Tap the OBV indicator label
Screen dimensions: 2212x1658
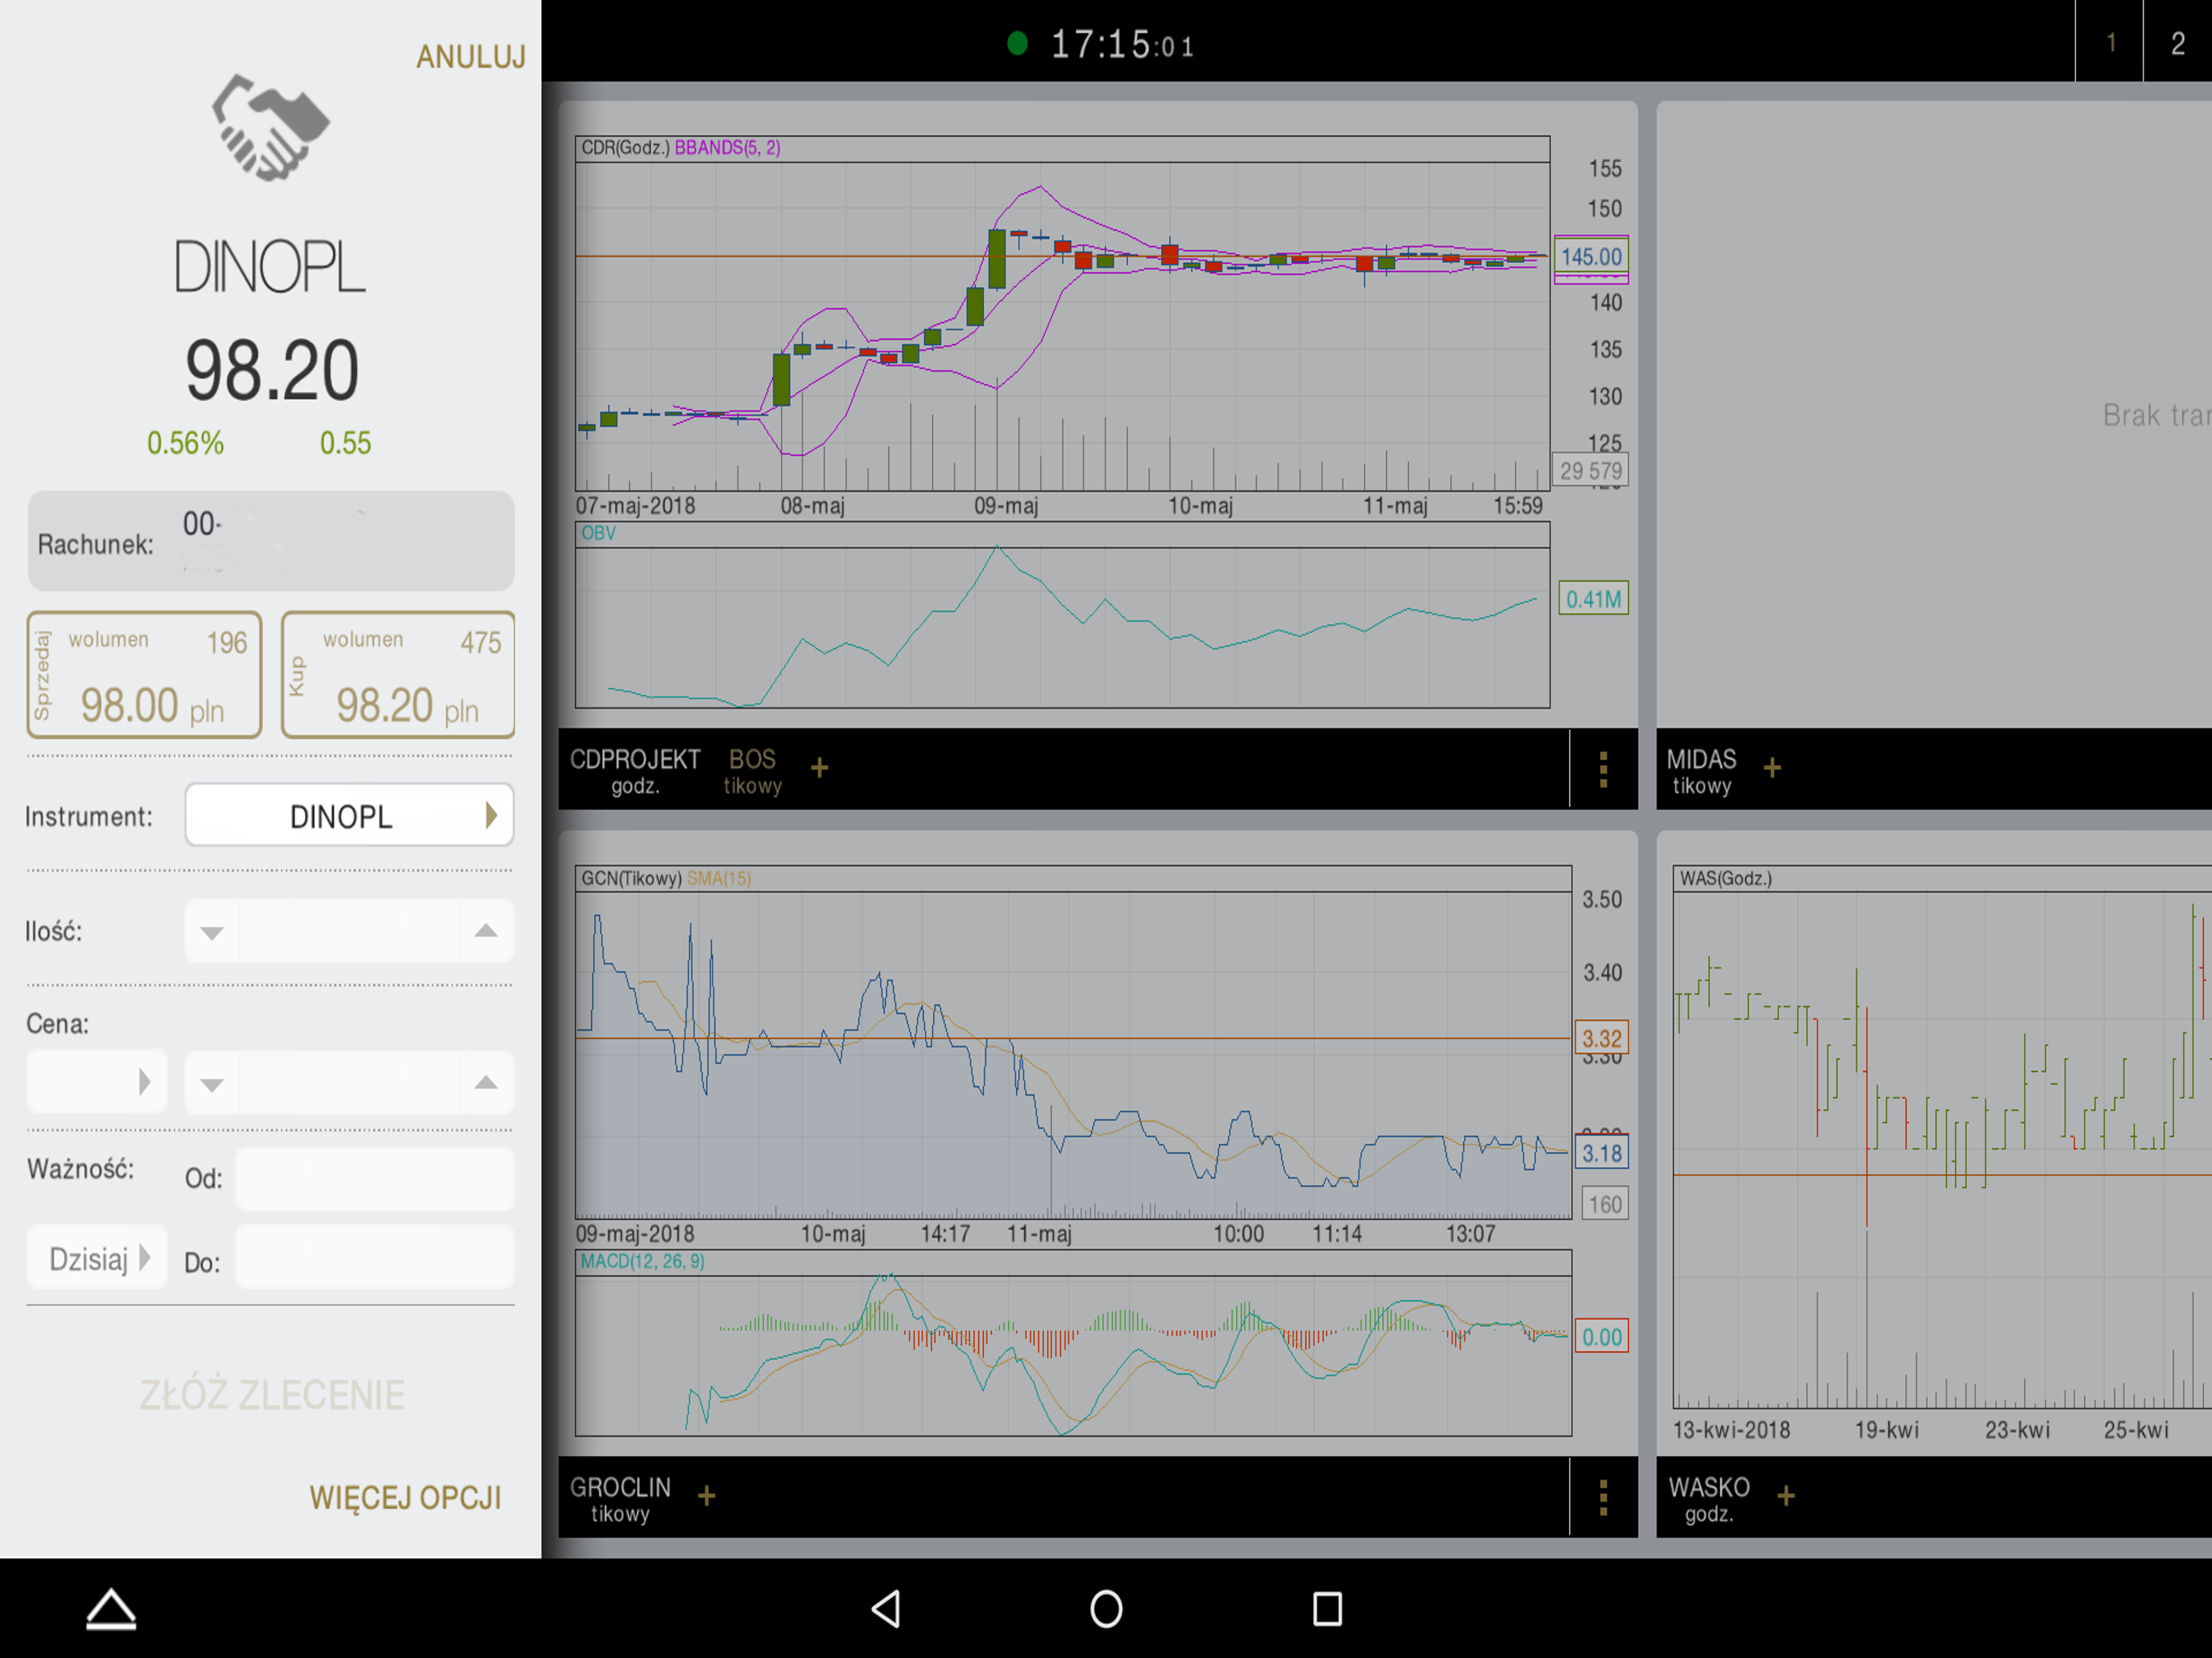598,533
